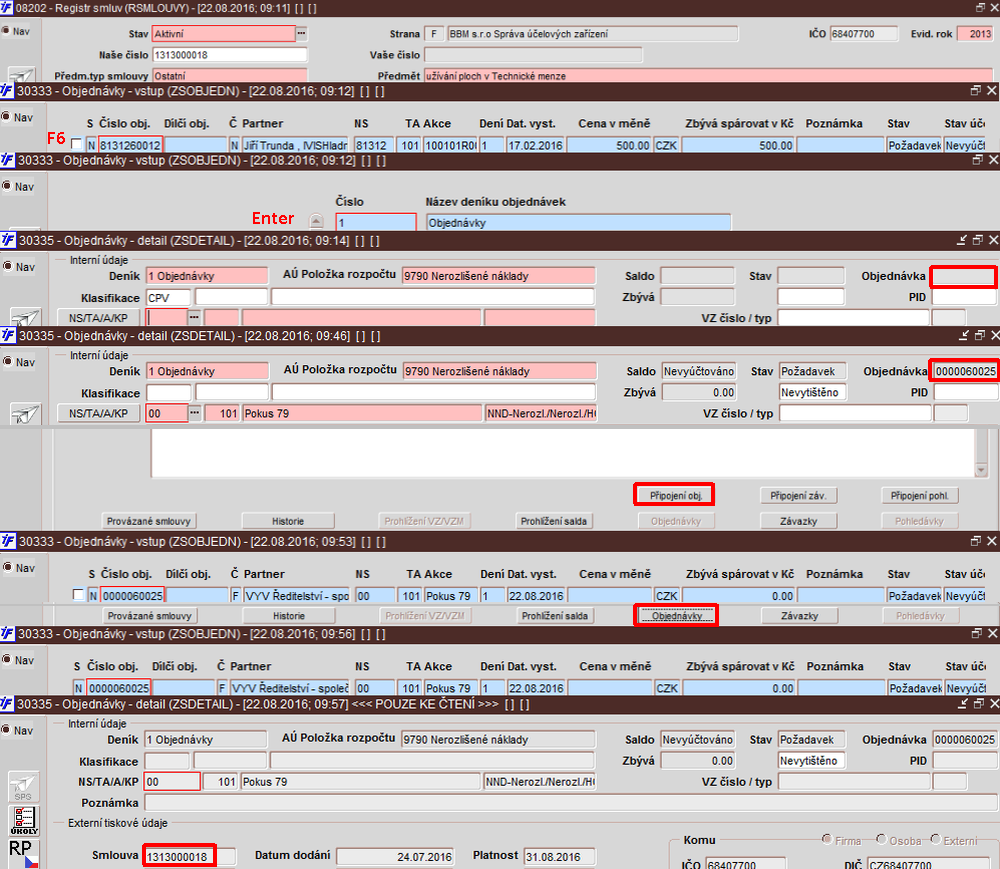
Task: Click Předm.typ smlouvy field Ostatní
Action: point(230,76)
